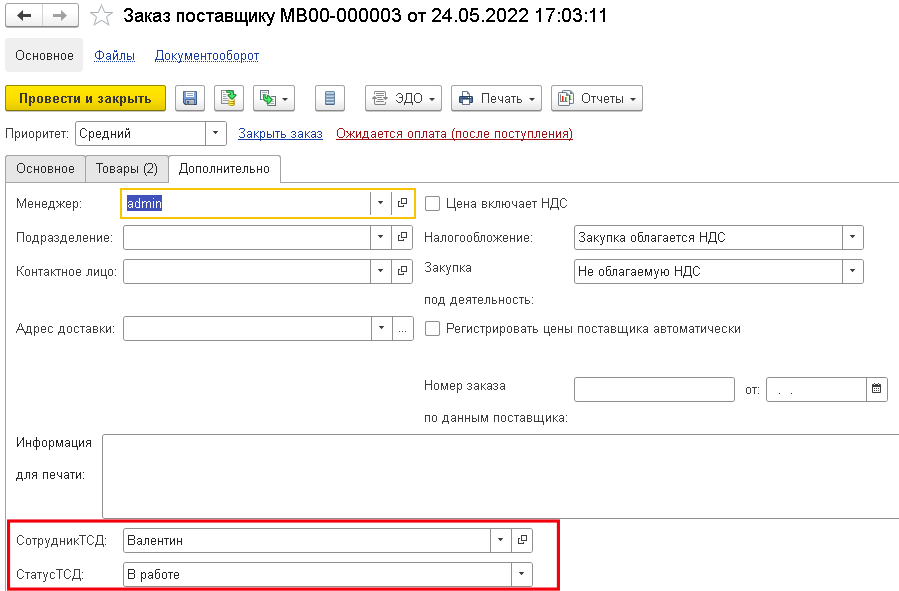
Task: Click the Информация для печати text area
Action: coord(501,476)
